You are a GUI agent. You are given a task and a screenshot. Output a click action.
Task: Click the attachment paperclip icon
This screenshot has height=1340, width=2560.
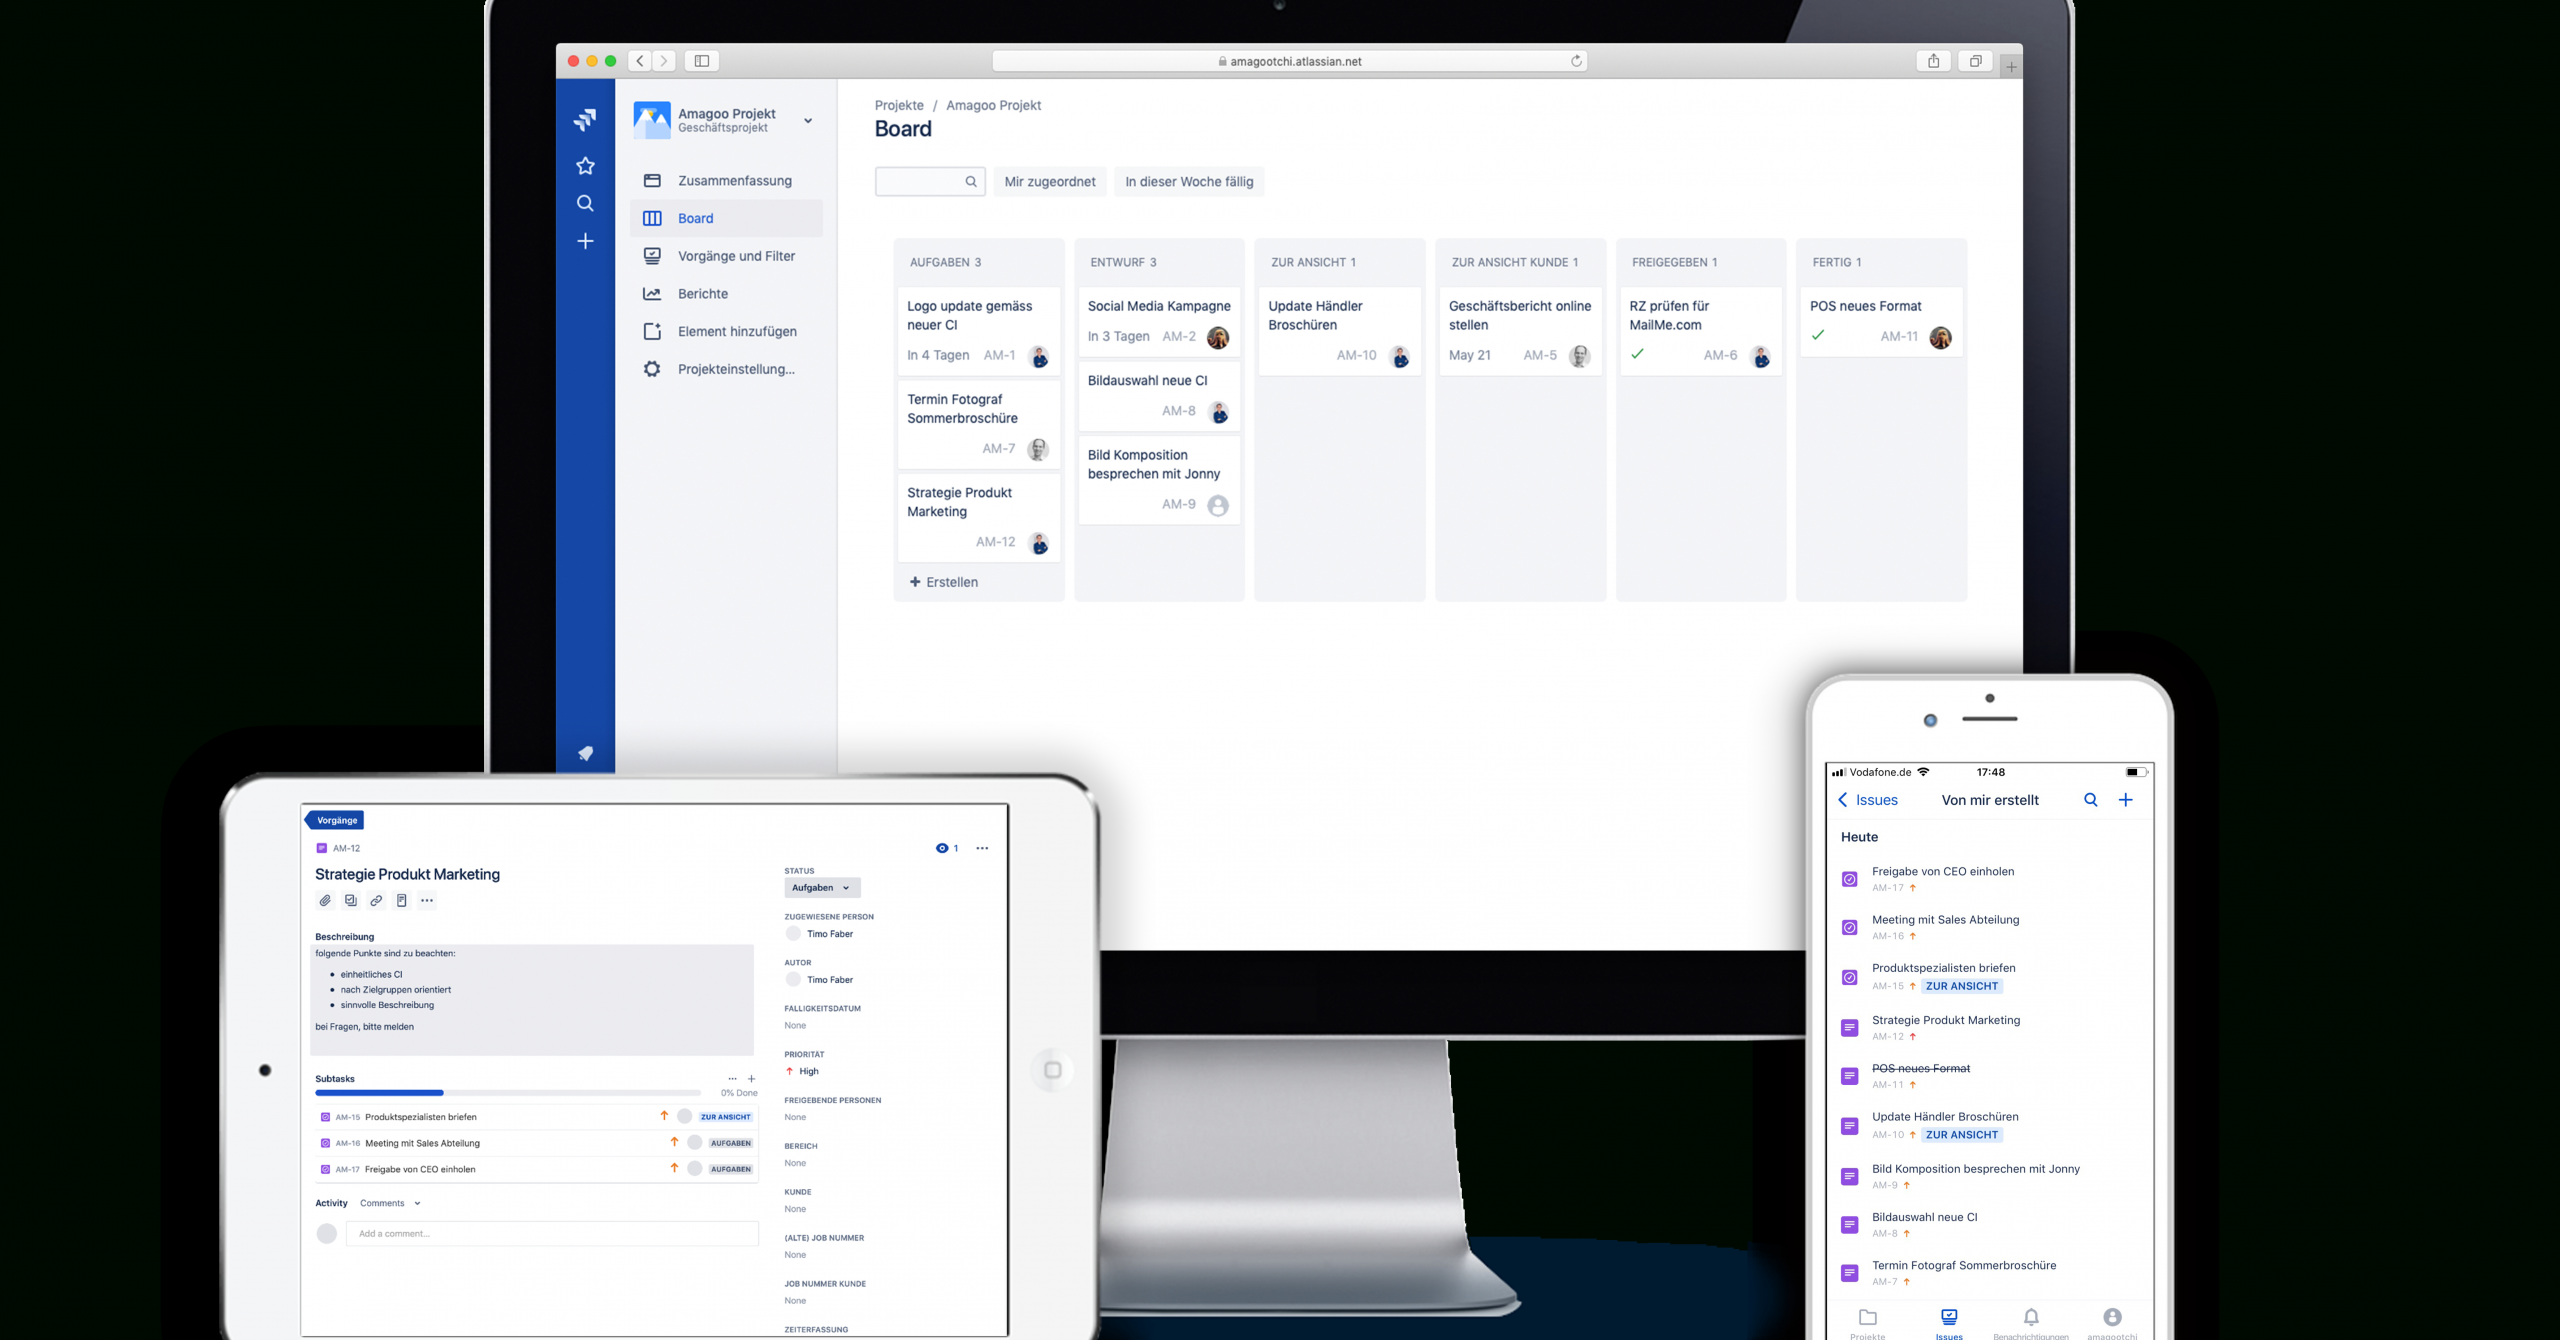pos(325,901)
